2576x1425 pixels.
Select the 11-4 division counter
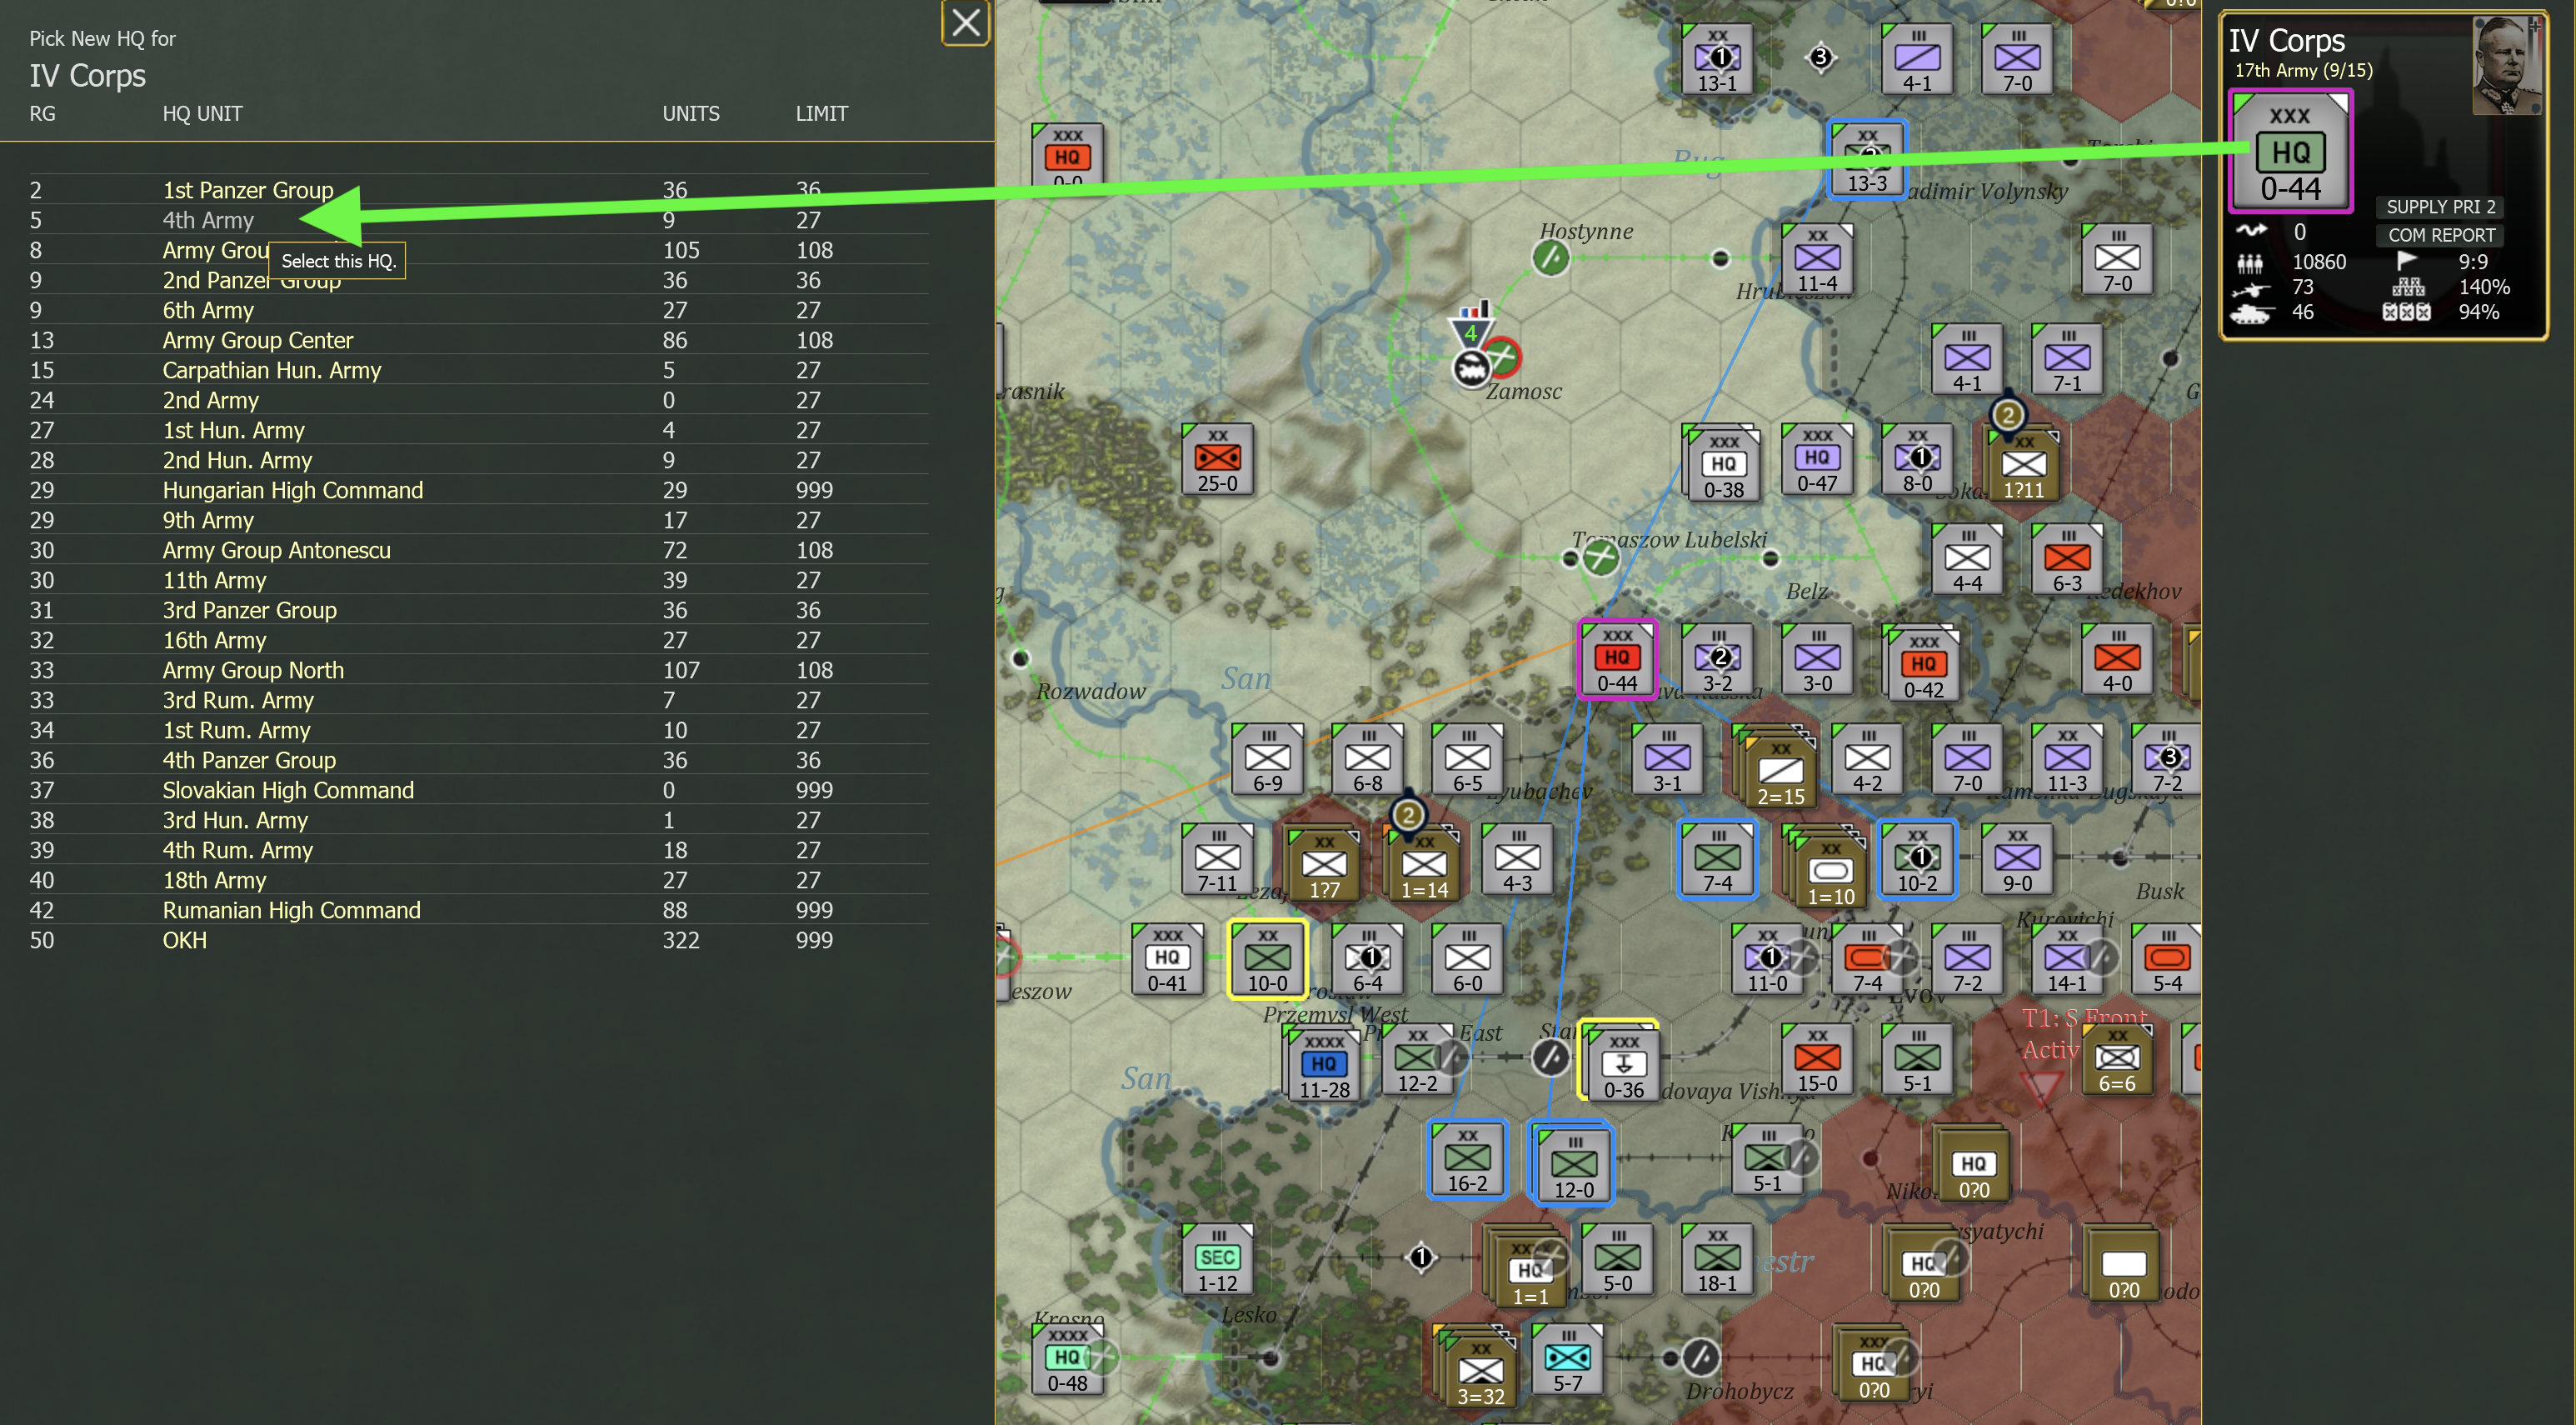1817,258
